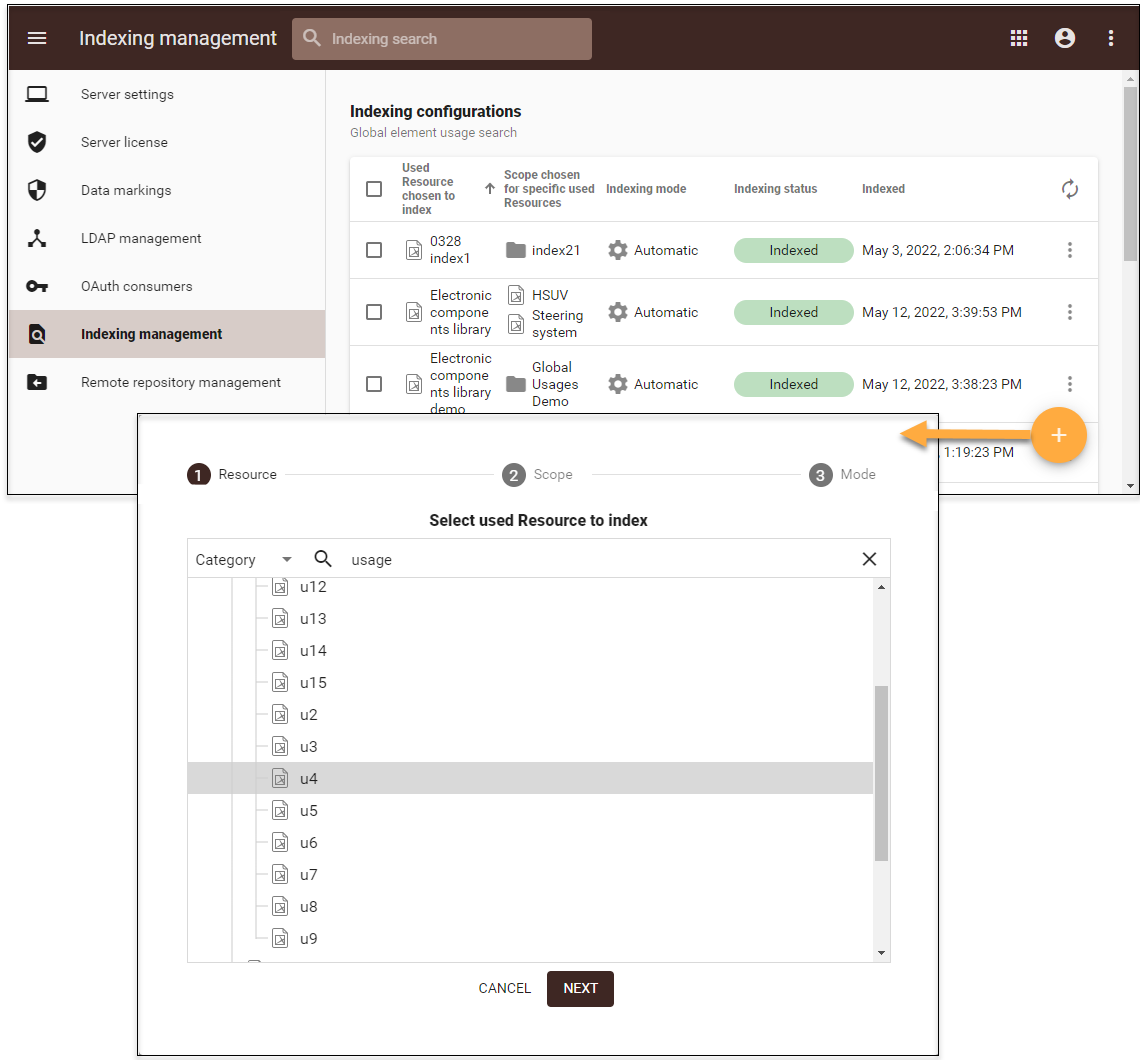The height and width of the screenshot is (1060, 1140).
Task: Select resource u7 in the tree
Action: [309, 875]
